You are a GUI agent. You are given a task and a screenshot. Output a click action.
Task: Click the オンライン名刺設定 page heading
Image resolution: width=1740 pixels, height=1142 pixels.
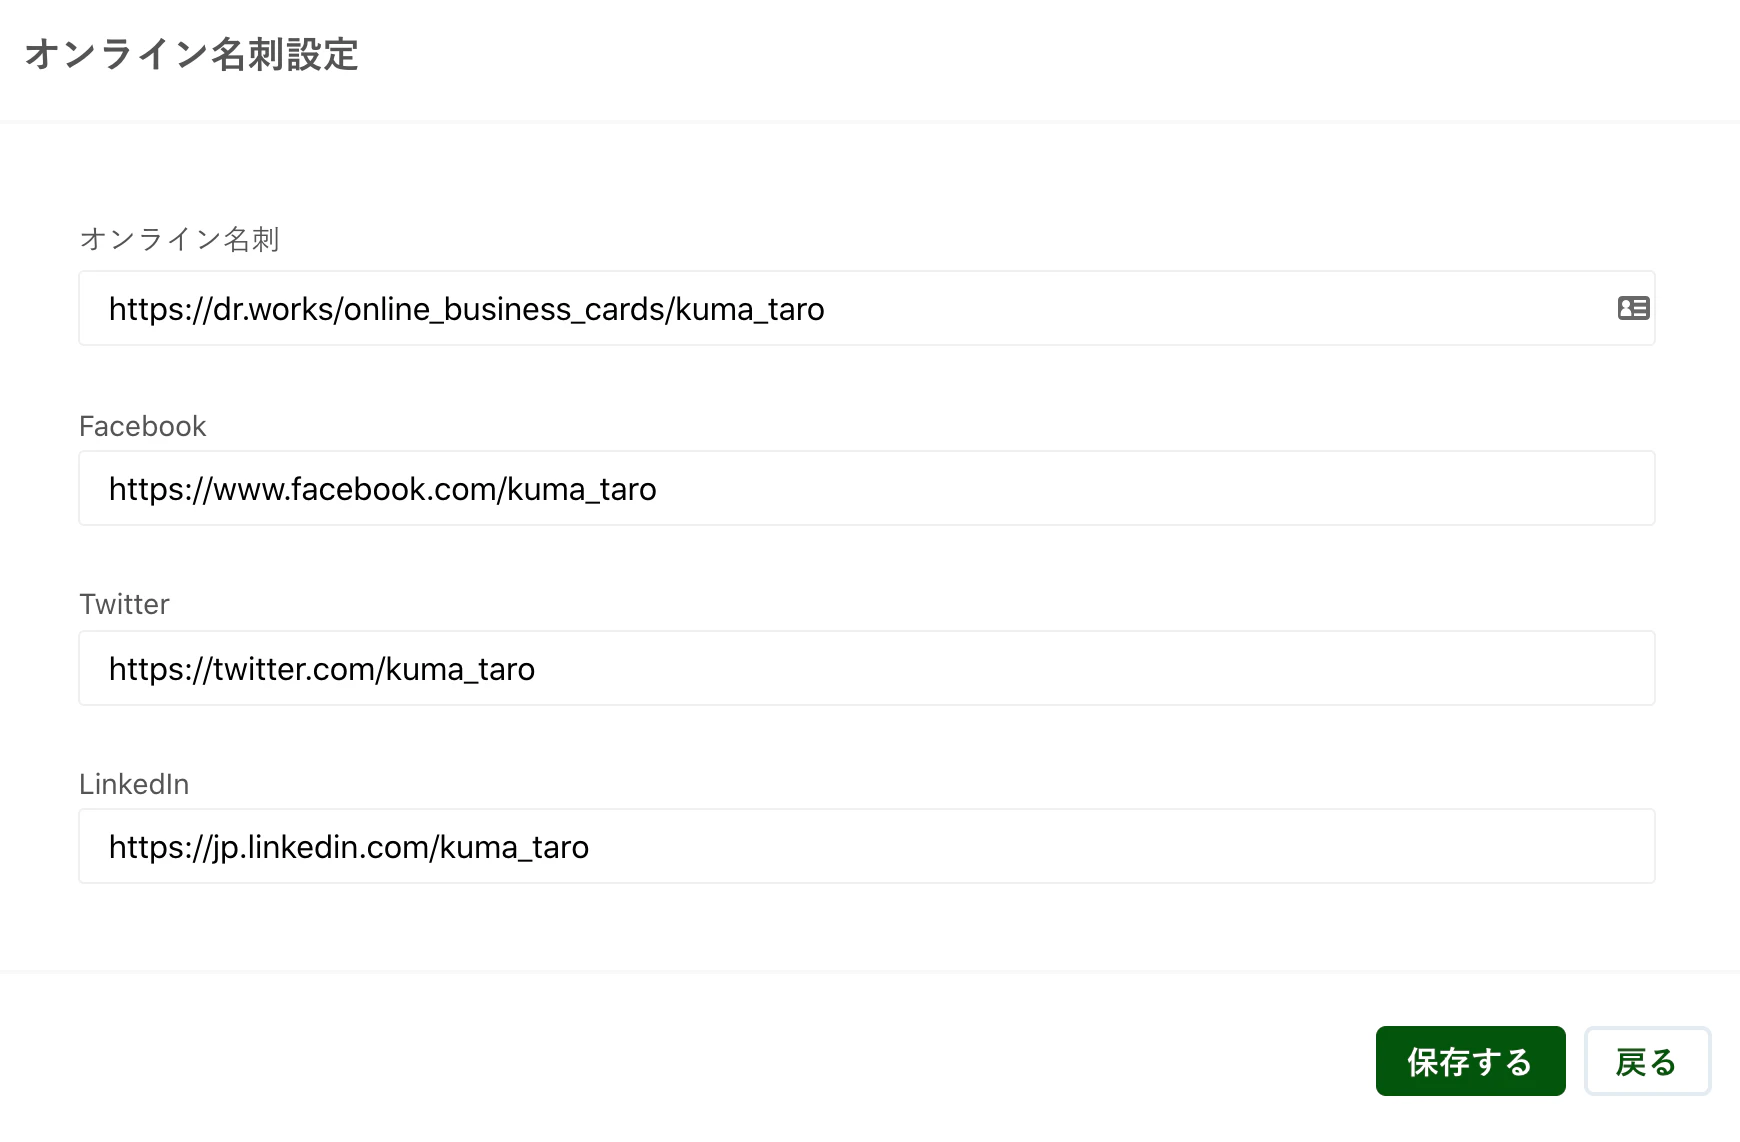pos(192,55)
